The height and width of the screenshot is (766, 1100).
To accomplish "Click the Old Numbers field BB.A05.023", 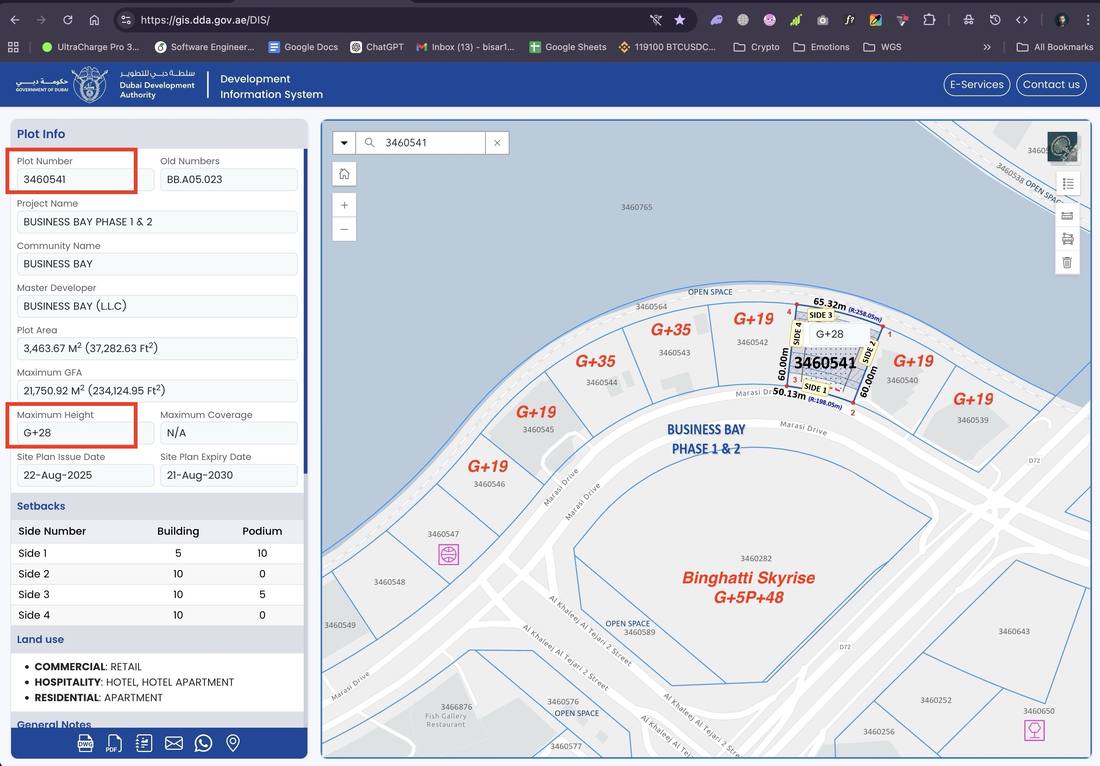I will click(x=229, y=180).
